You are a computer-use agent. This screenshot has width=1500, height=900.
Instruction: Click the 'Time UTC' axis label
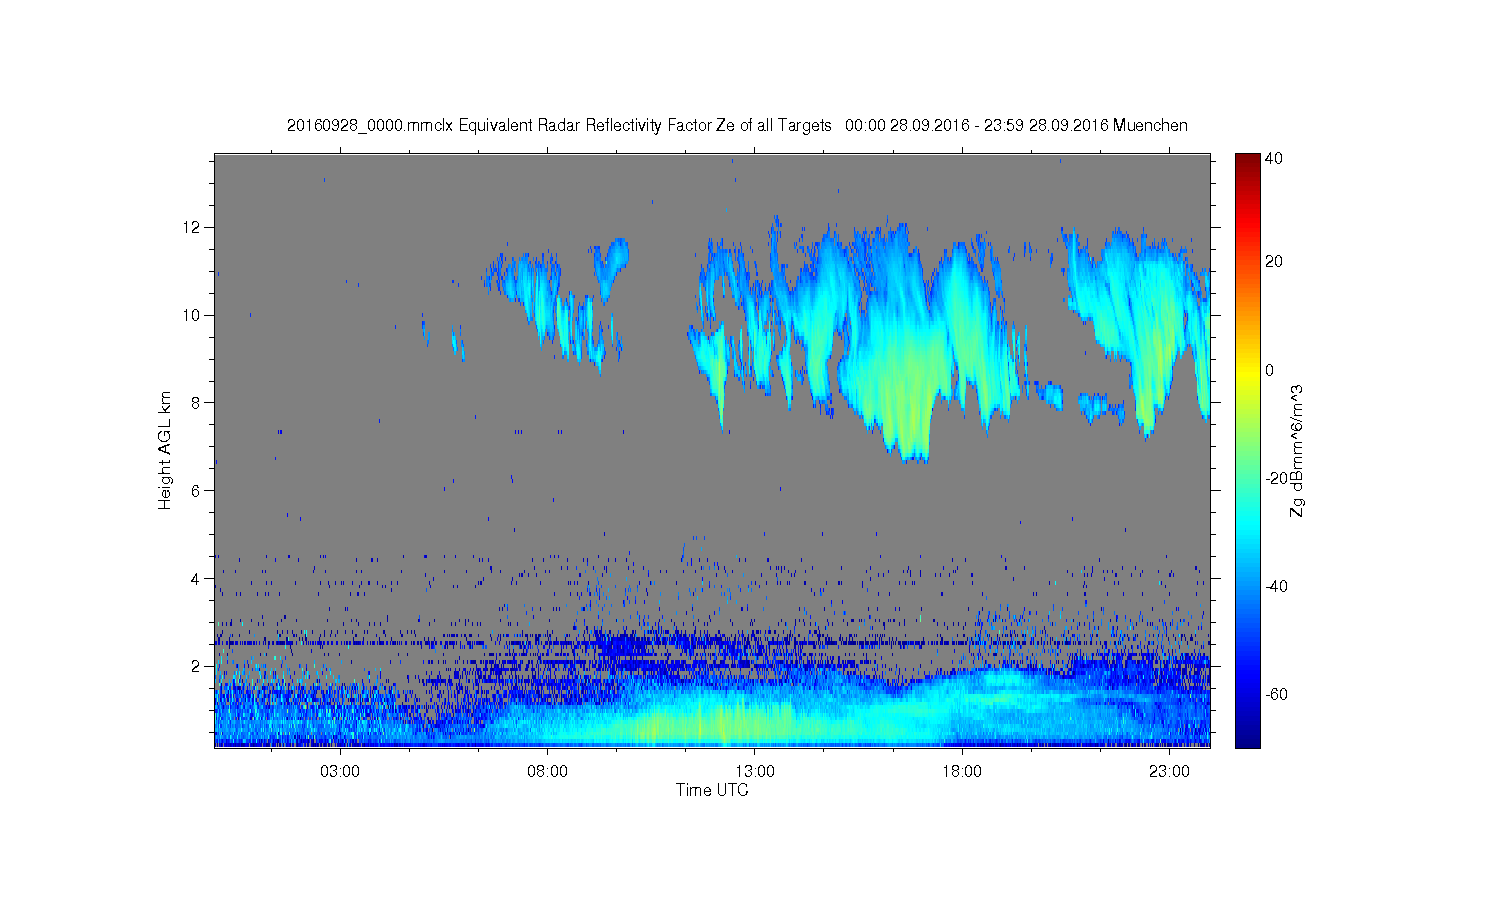(711, 790)
